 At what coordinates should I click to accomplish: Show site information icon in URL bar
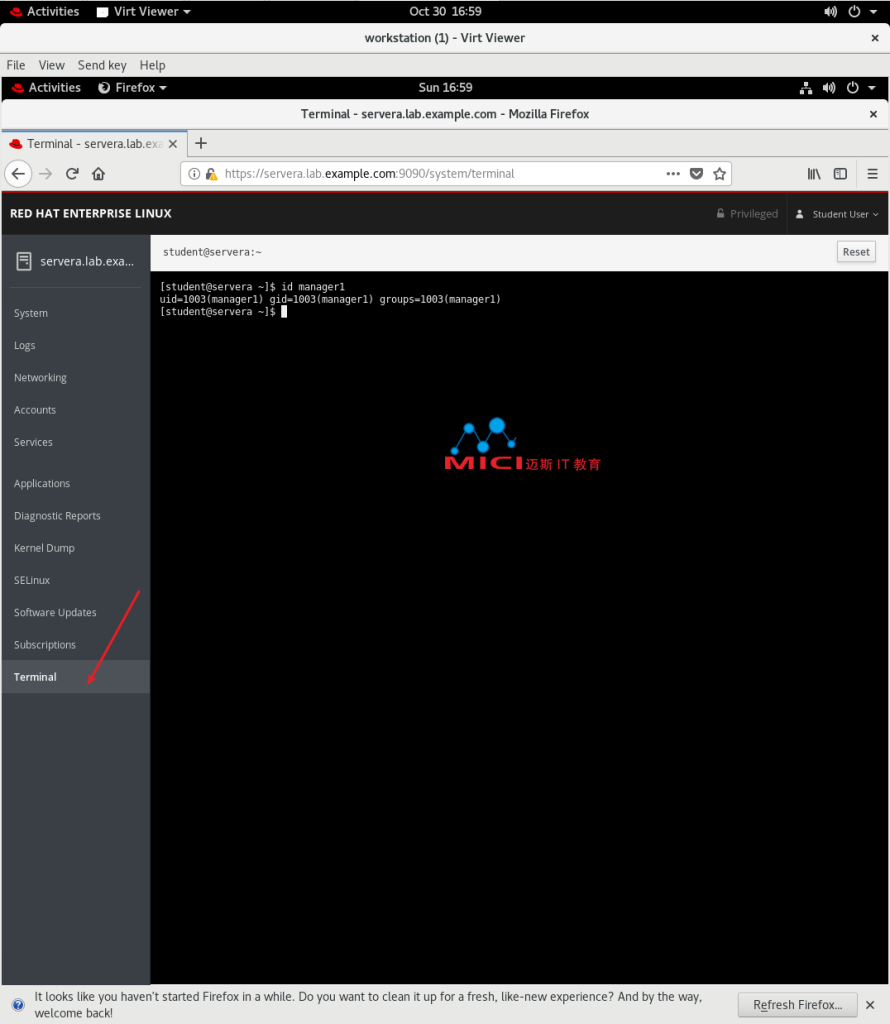pos(194,174)
